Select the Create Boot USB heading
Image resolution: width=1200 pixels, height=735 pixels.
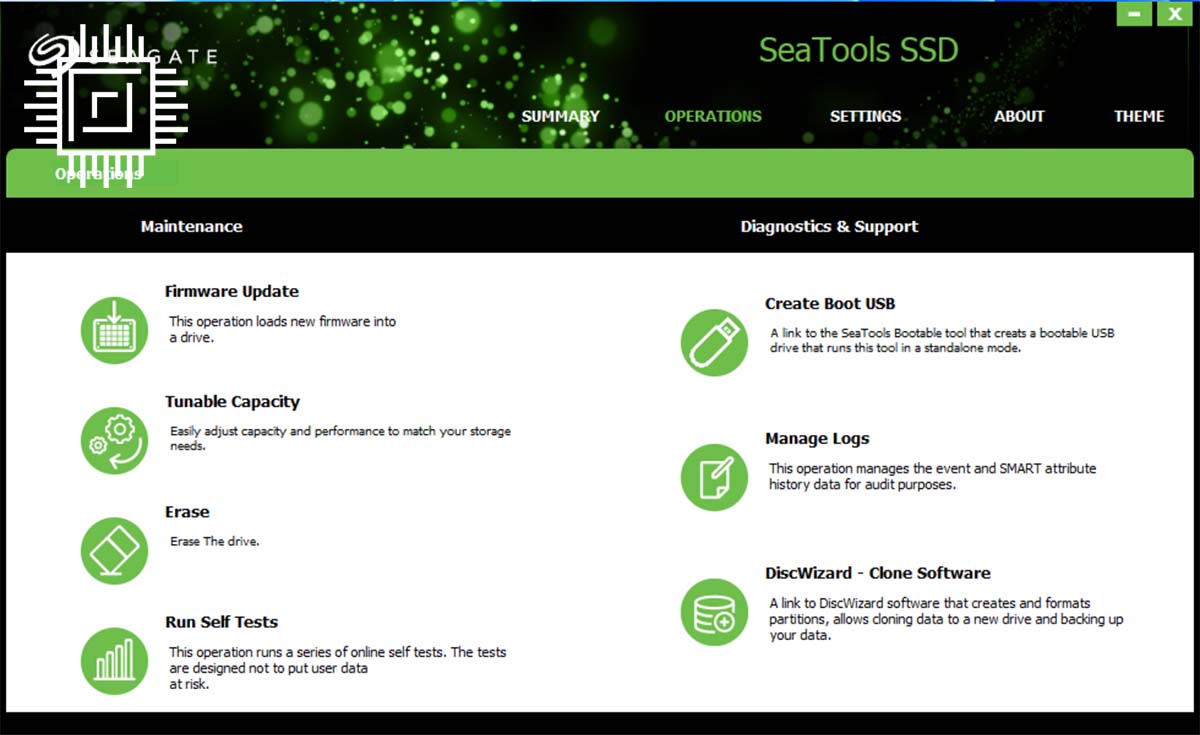click(830, 304)
